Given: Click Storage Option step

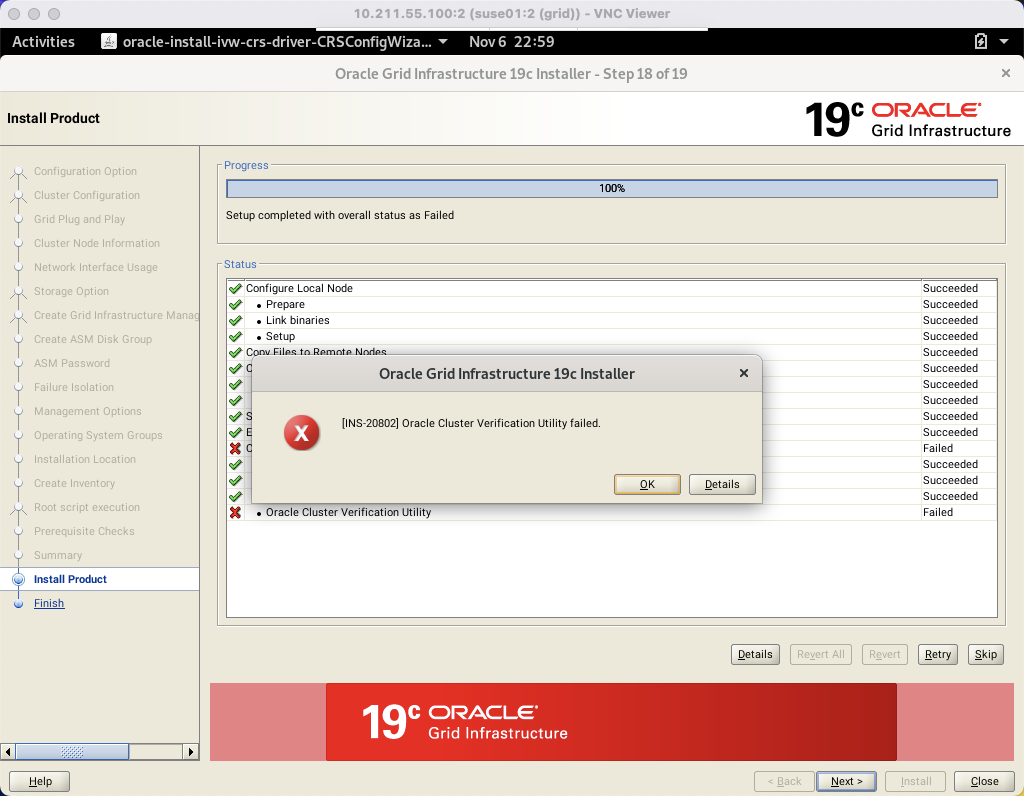Looking at the screenshot, I should 71,291.
